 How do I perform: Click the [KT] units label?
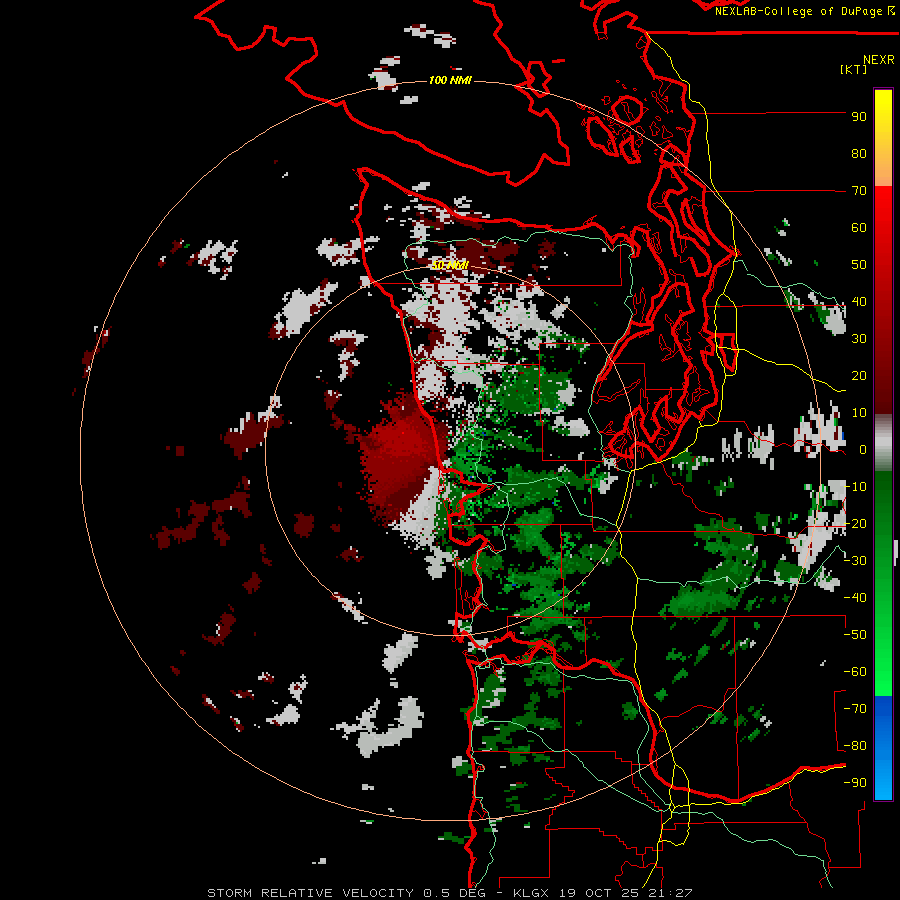click(854, 69)
